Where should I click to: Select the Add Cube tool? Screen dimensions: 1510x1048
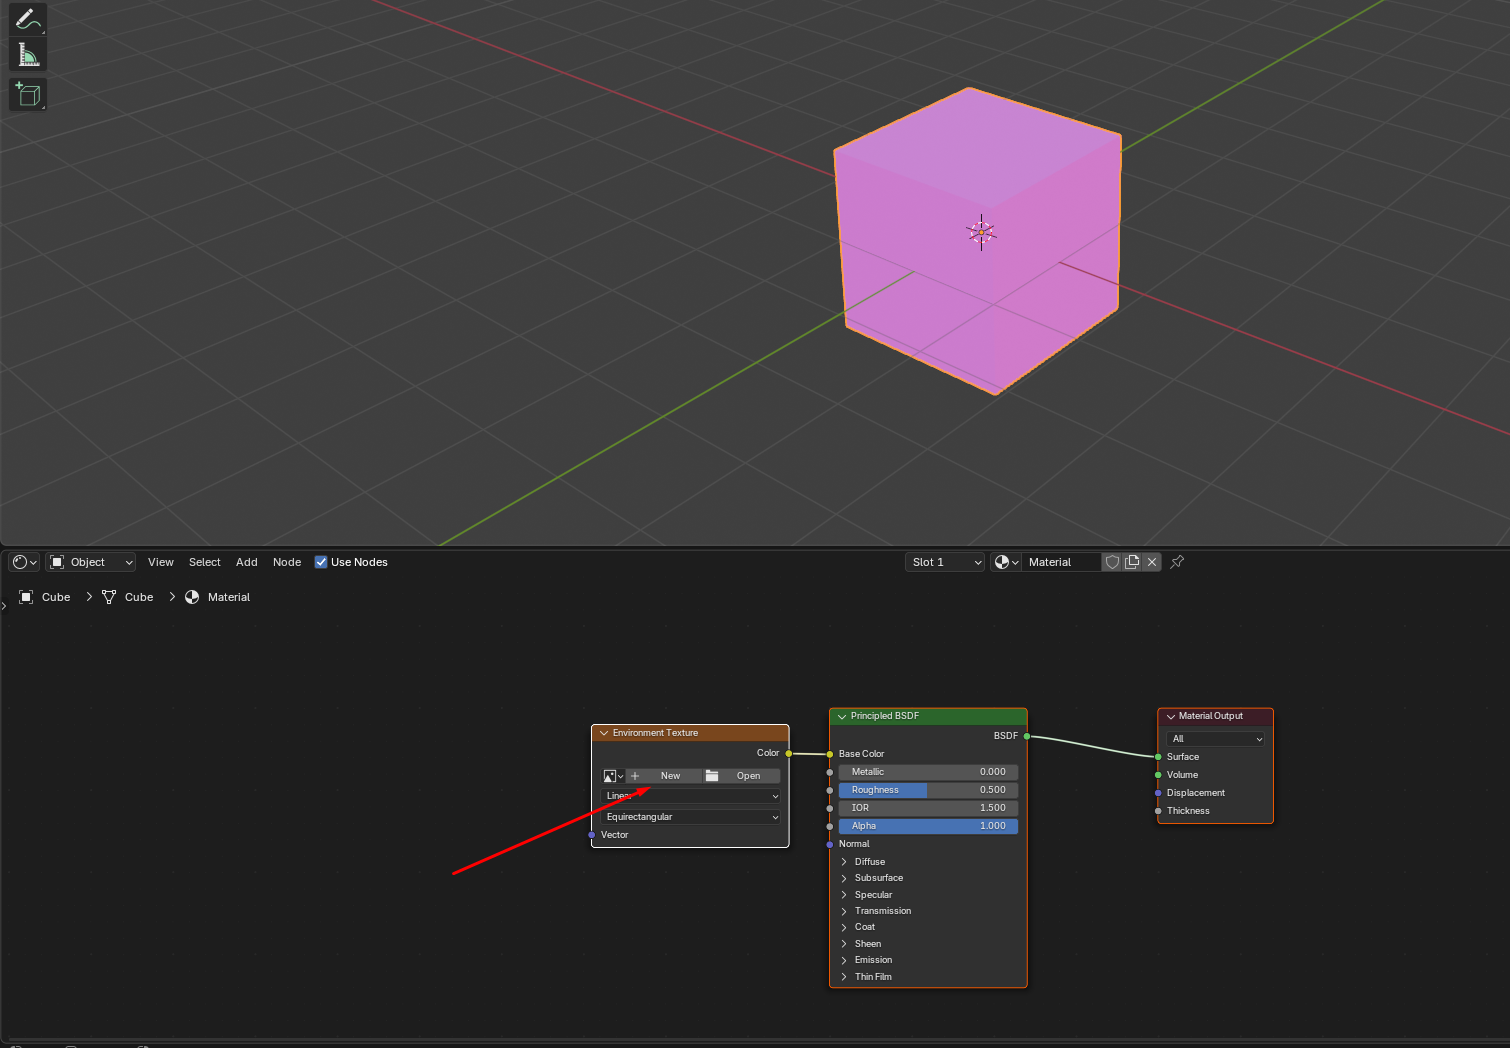(x=27, y=95)
